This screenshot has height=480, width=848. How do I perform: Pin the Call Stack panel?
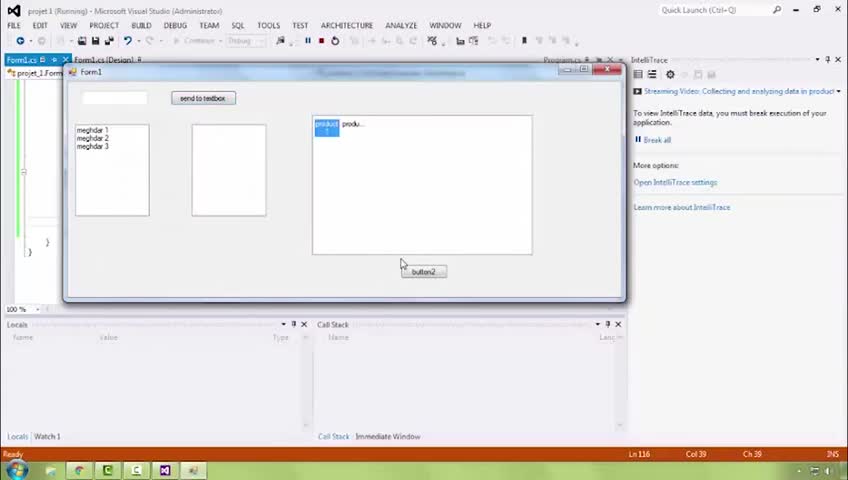pos(608,324)
